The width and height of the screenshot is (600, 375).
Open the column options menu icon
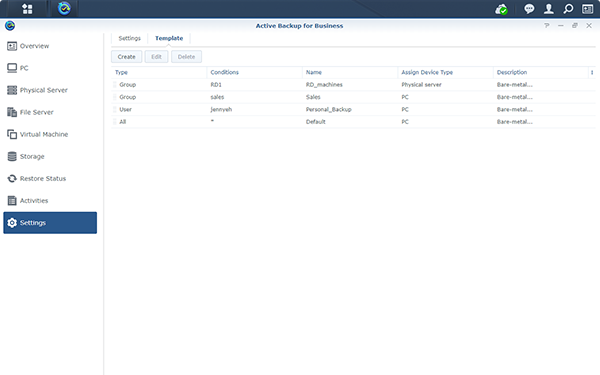click(592, 72)
